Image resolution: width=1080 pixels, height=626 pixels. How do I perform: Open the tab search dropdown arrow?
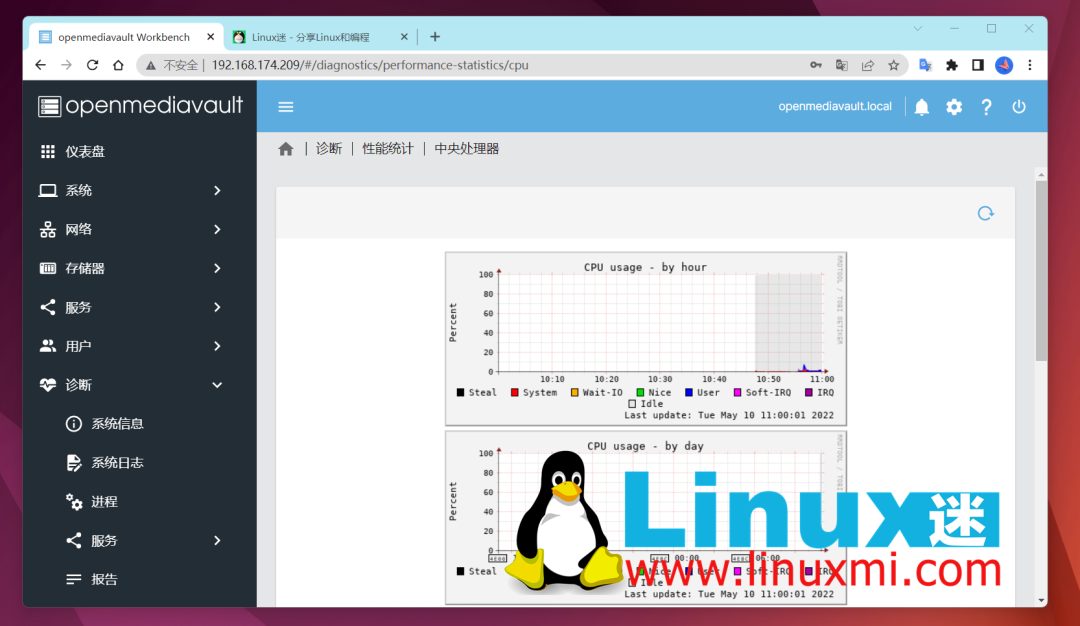[917, 28]
